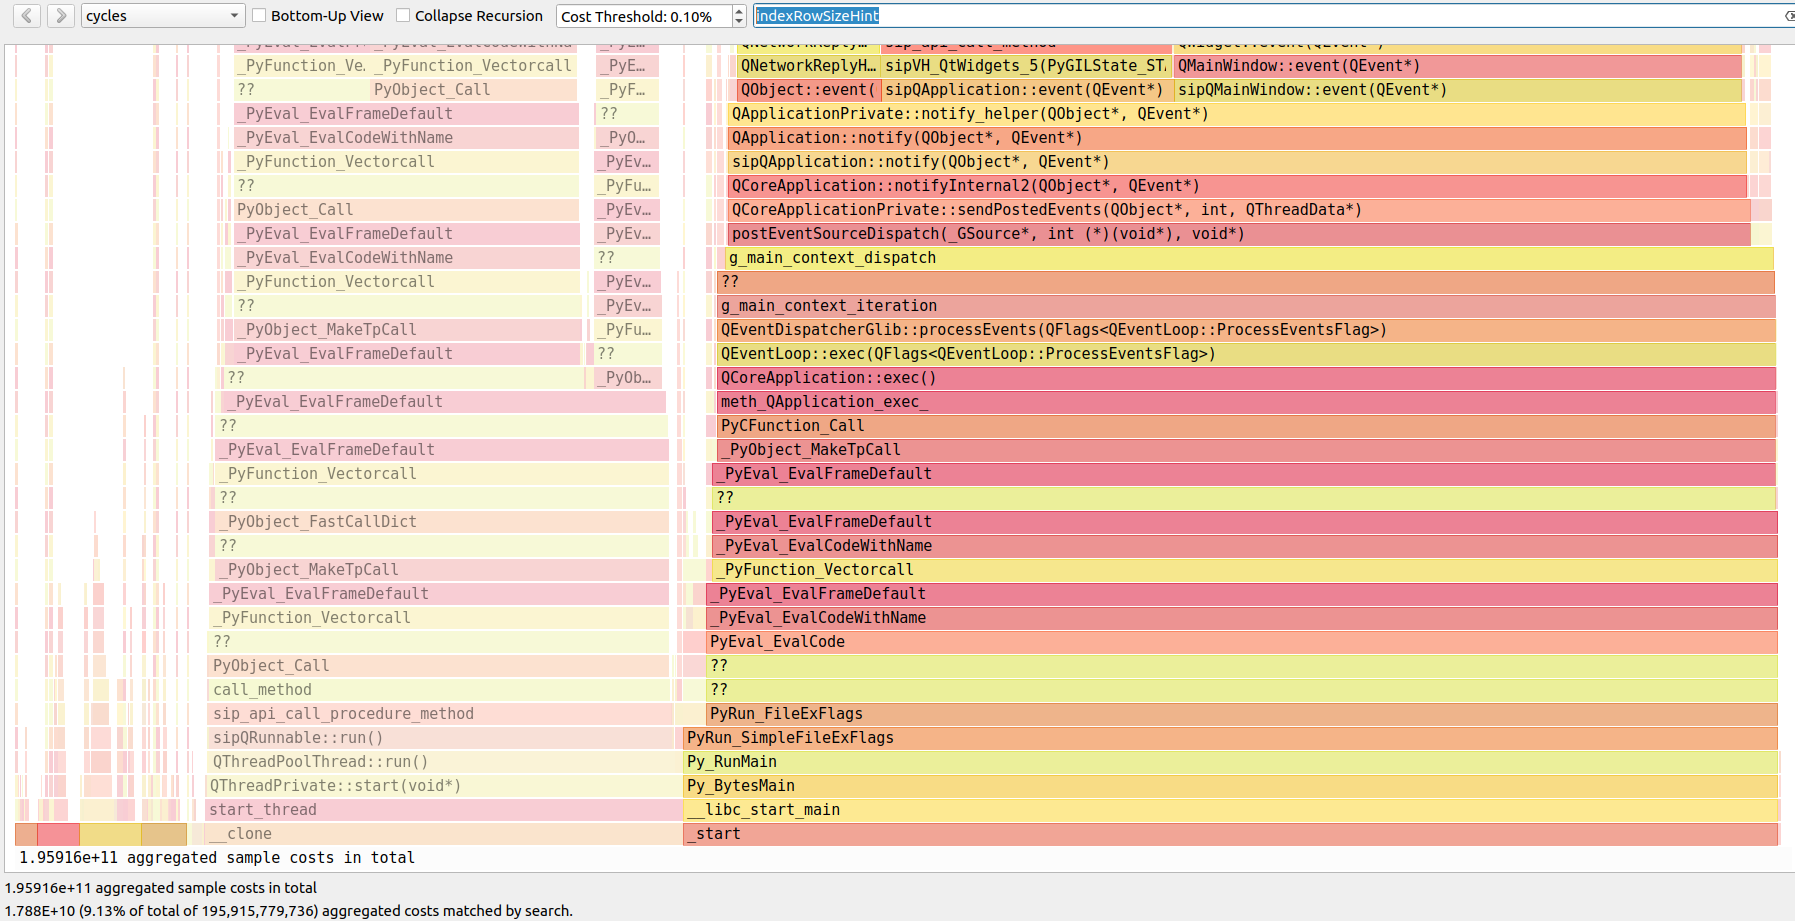This screenshot has height=921, width=1795.
Task: Select the PyEval_EvalCode frame
Action: click(1241, 642)
